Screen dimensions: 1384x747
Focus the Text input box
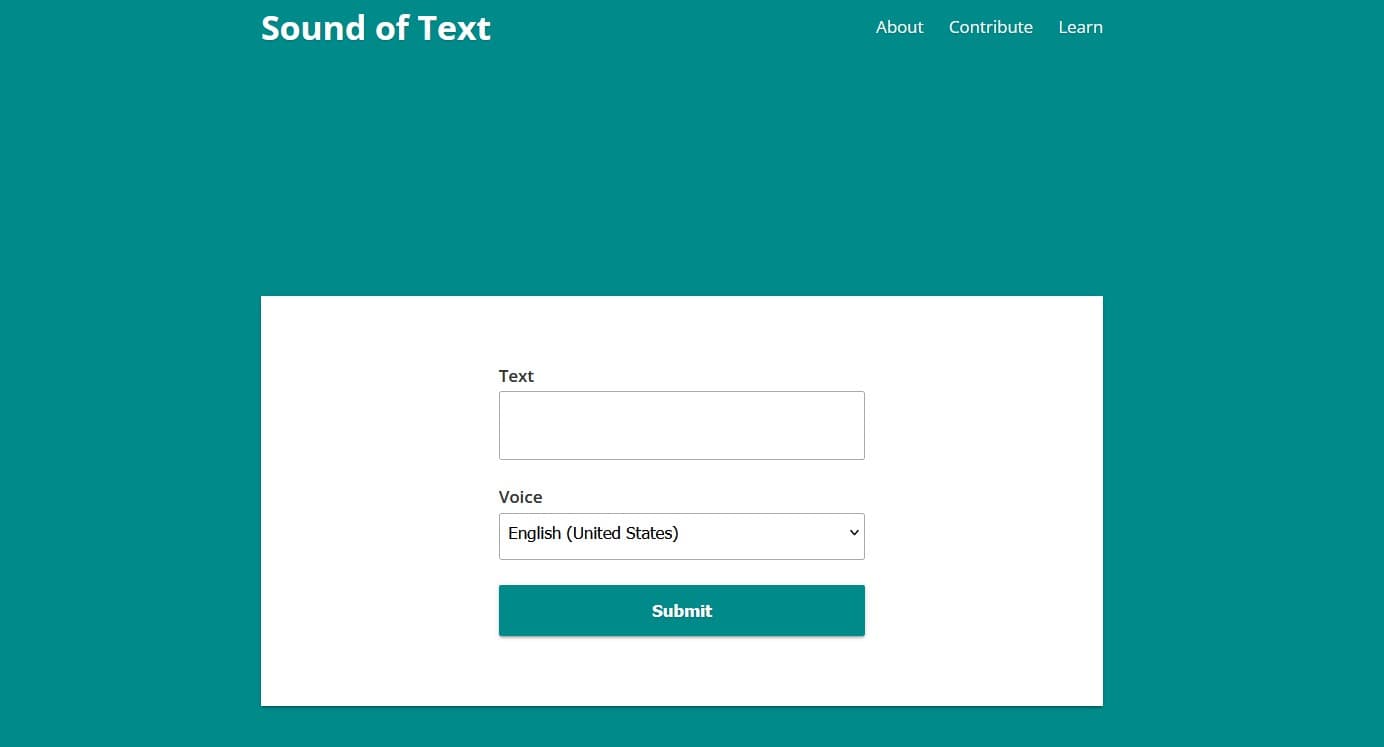pyautogui.click(x=681, y=425)
